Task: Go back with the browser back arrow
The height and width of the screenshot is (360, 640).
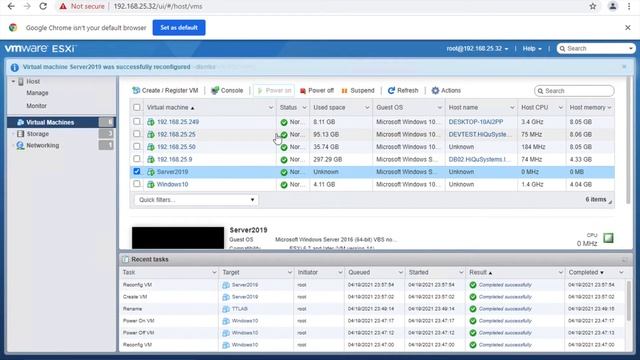Action: [x=11, y=6]
